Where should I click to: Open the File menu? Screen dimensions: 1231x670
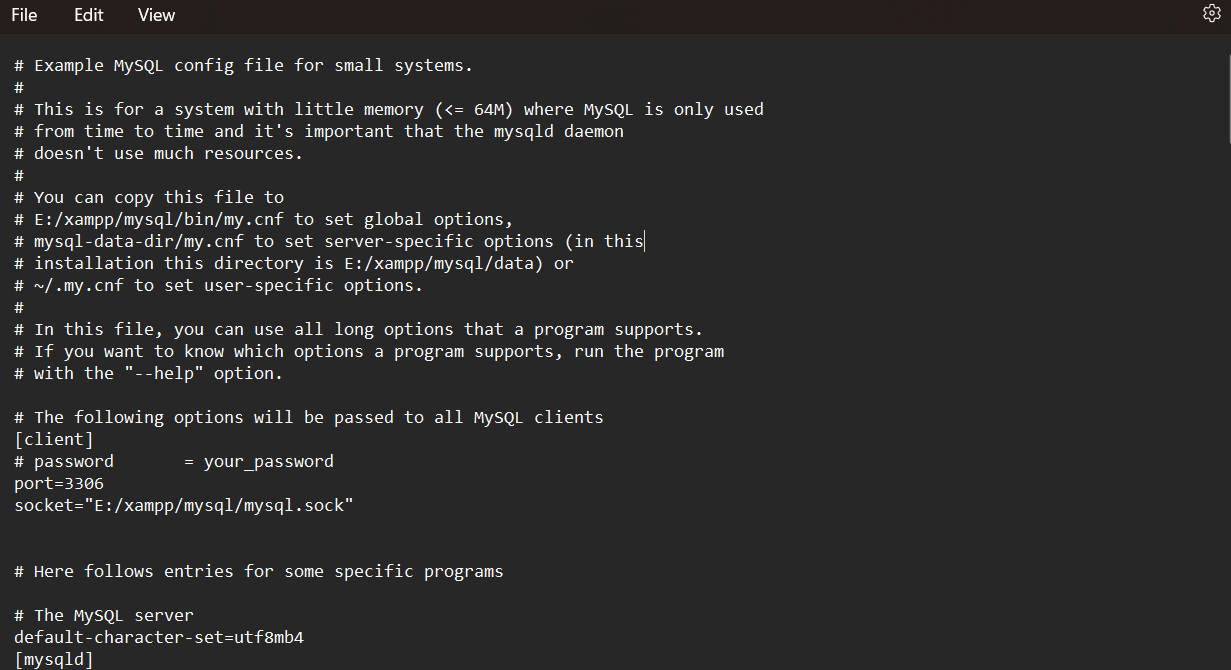click(x=24, y=15)
